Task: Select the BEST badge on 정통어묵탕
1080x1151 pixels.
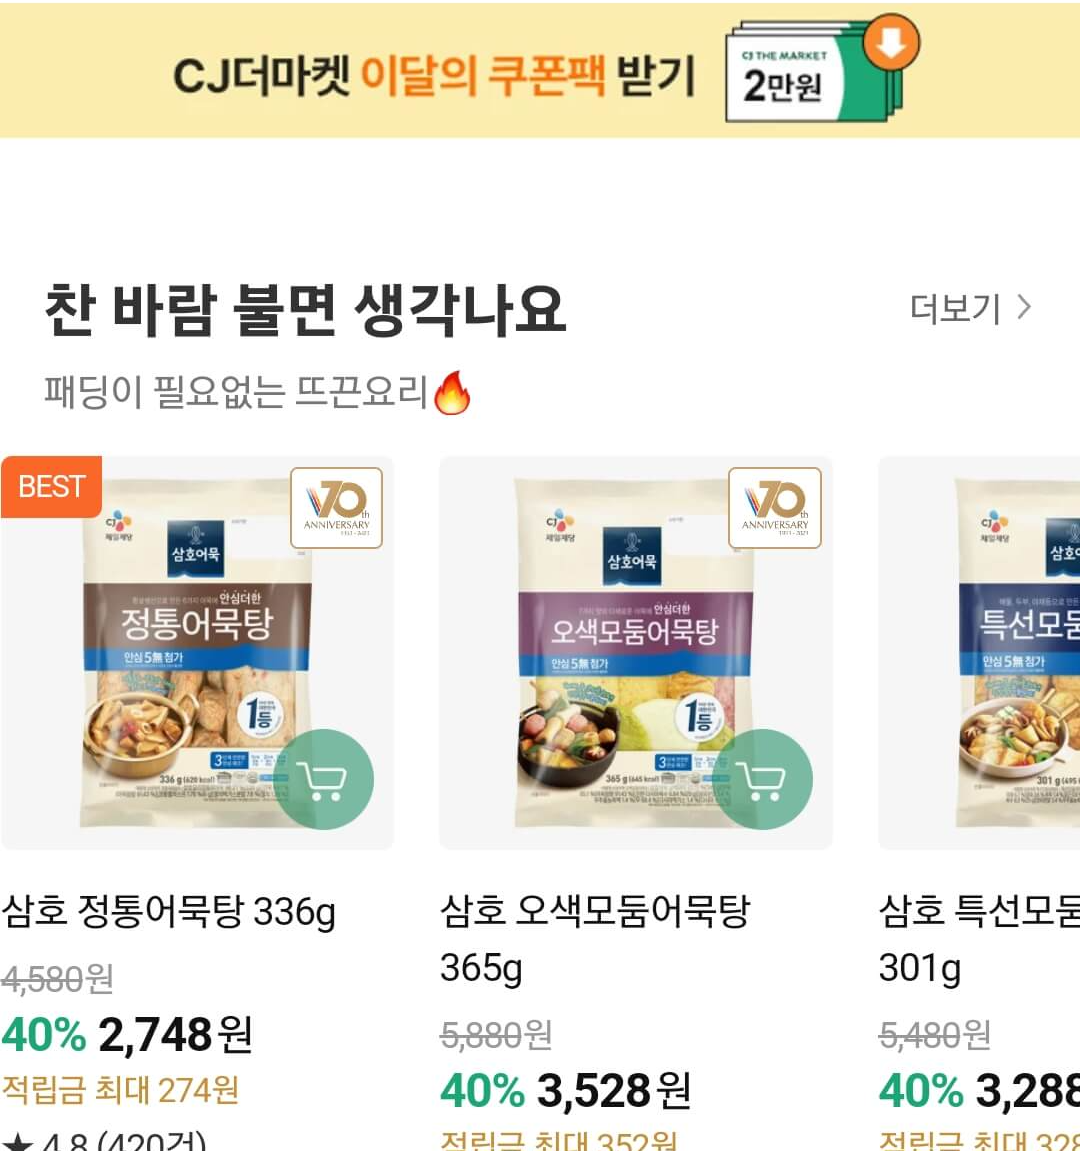Action: [52, 487]
